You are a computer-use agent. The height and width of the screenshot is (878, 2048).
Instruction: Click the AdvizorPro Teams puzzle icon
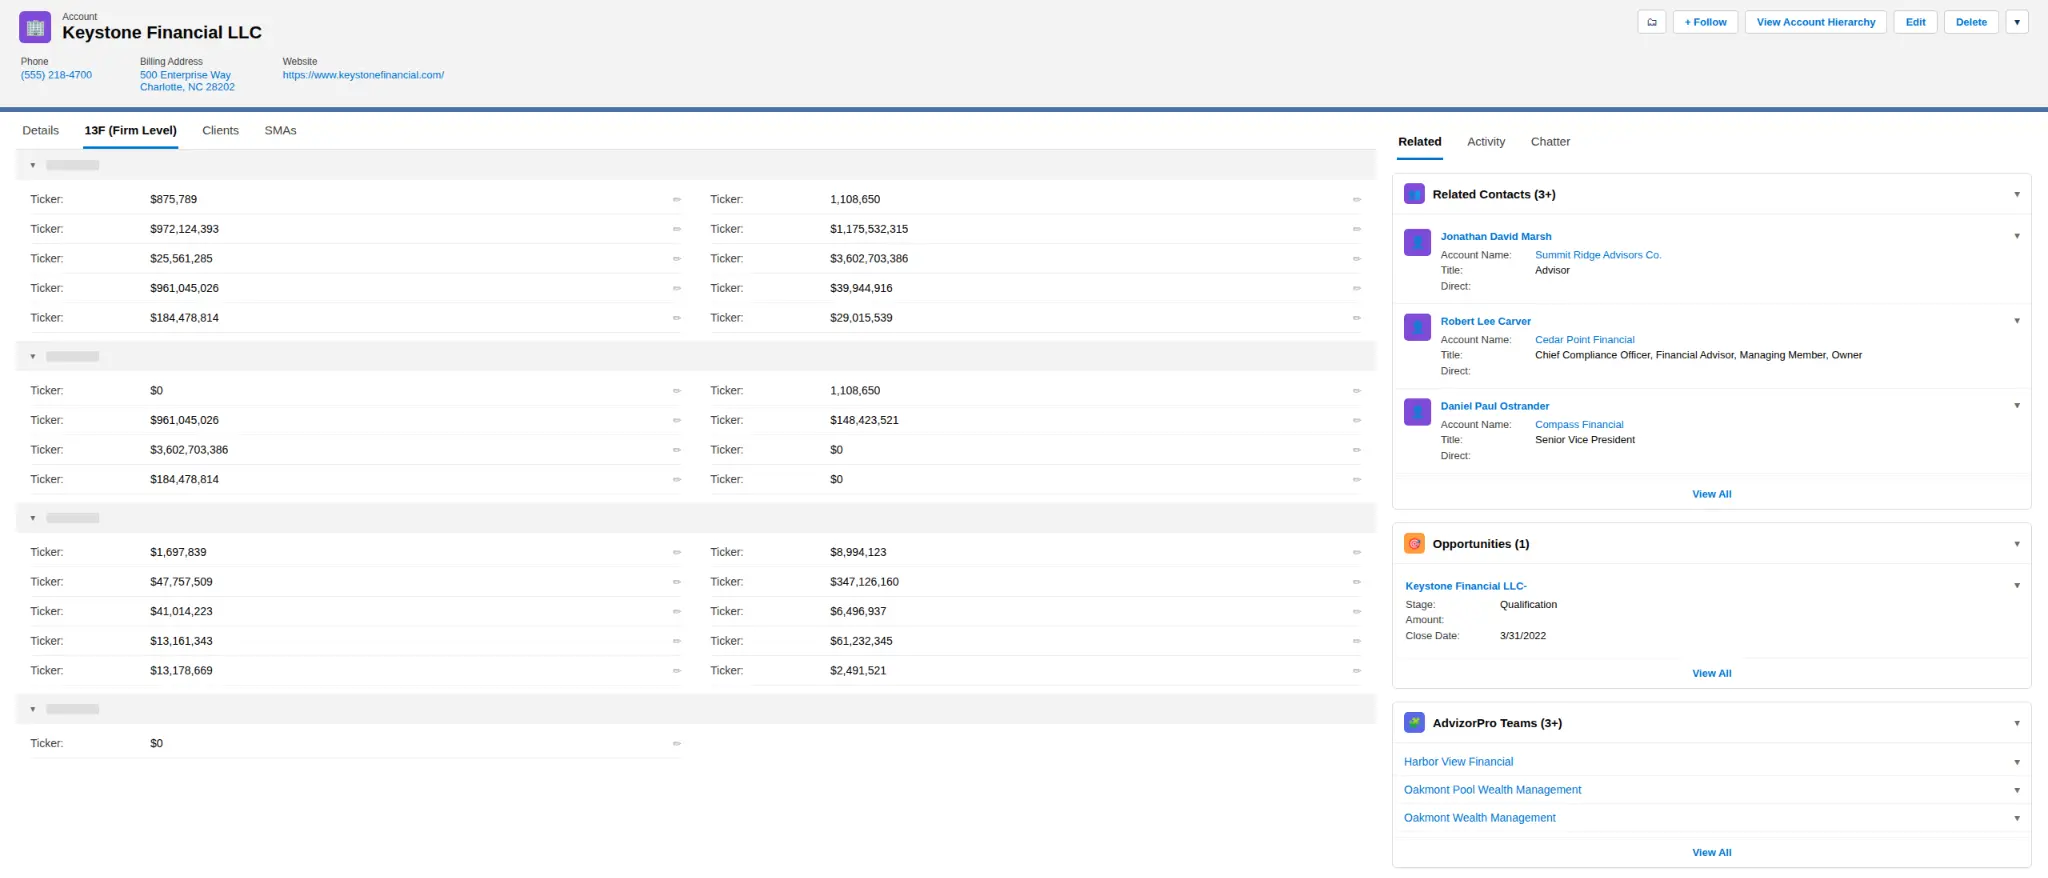[x=1414, y=723]
